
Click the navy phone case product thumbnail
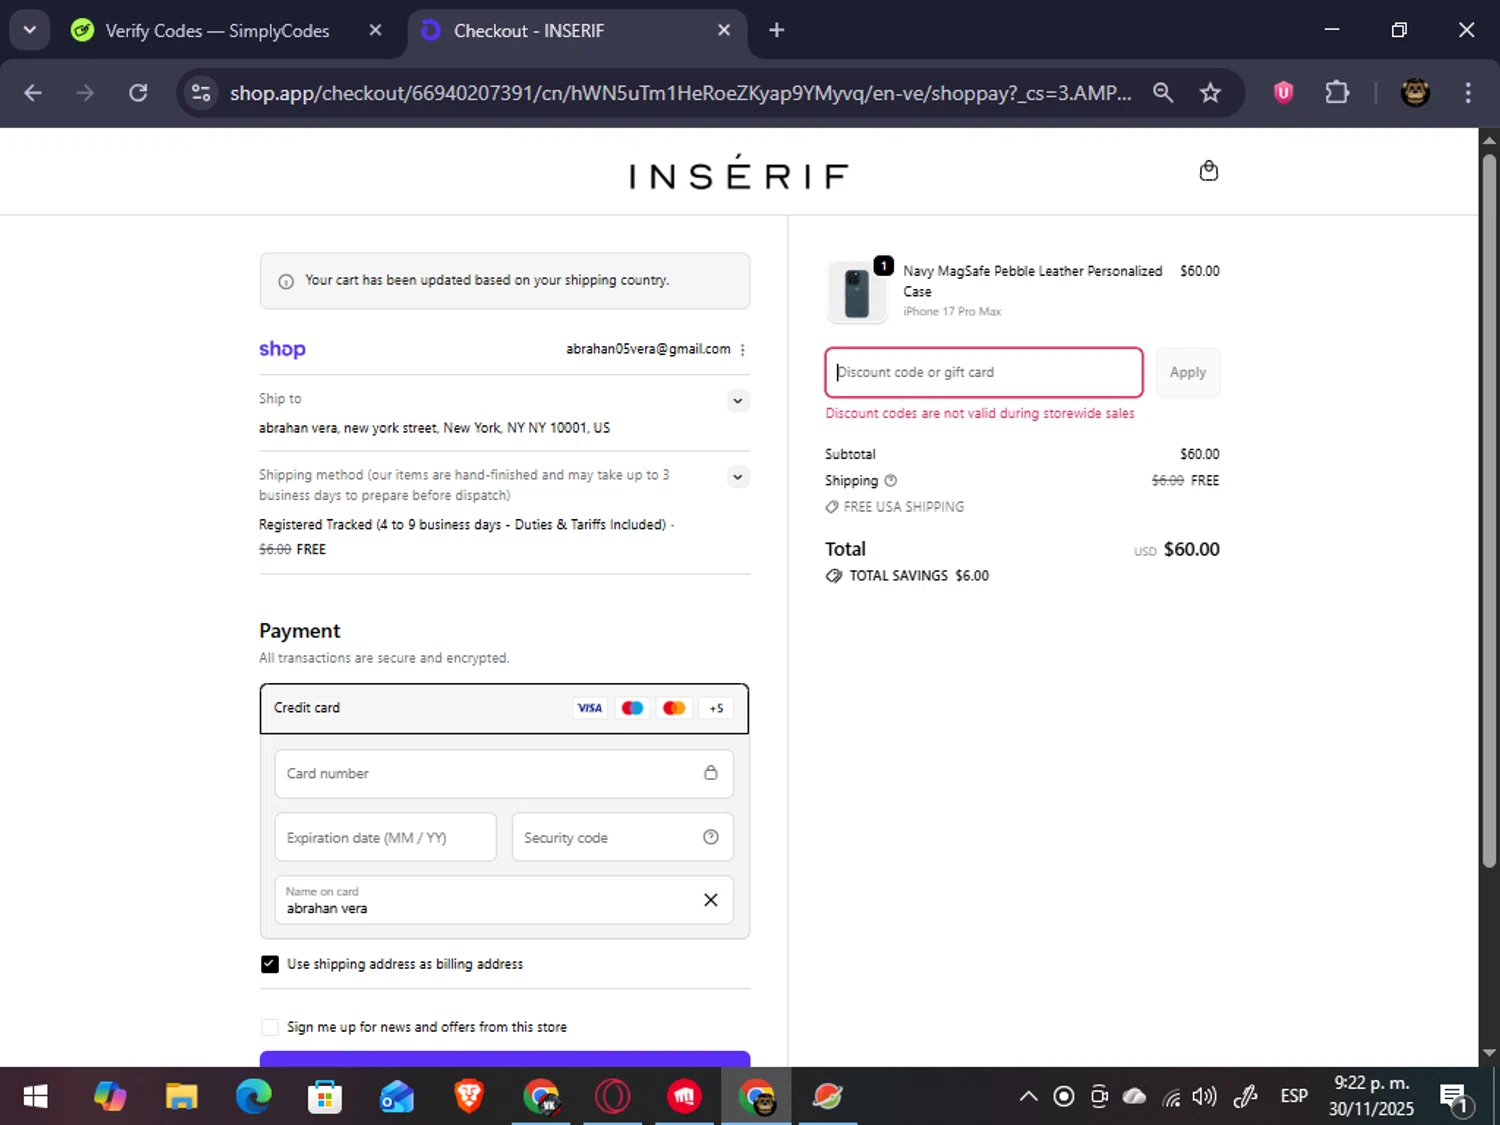pos(857,292)
